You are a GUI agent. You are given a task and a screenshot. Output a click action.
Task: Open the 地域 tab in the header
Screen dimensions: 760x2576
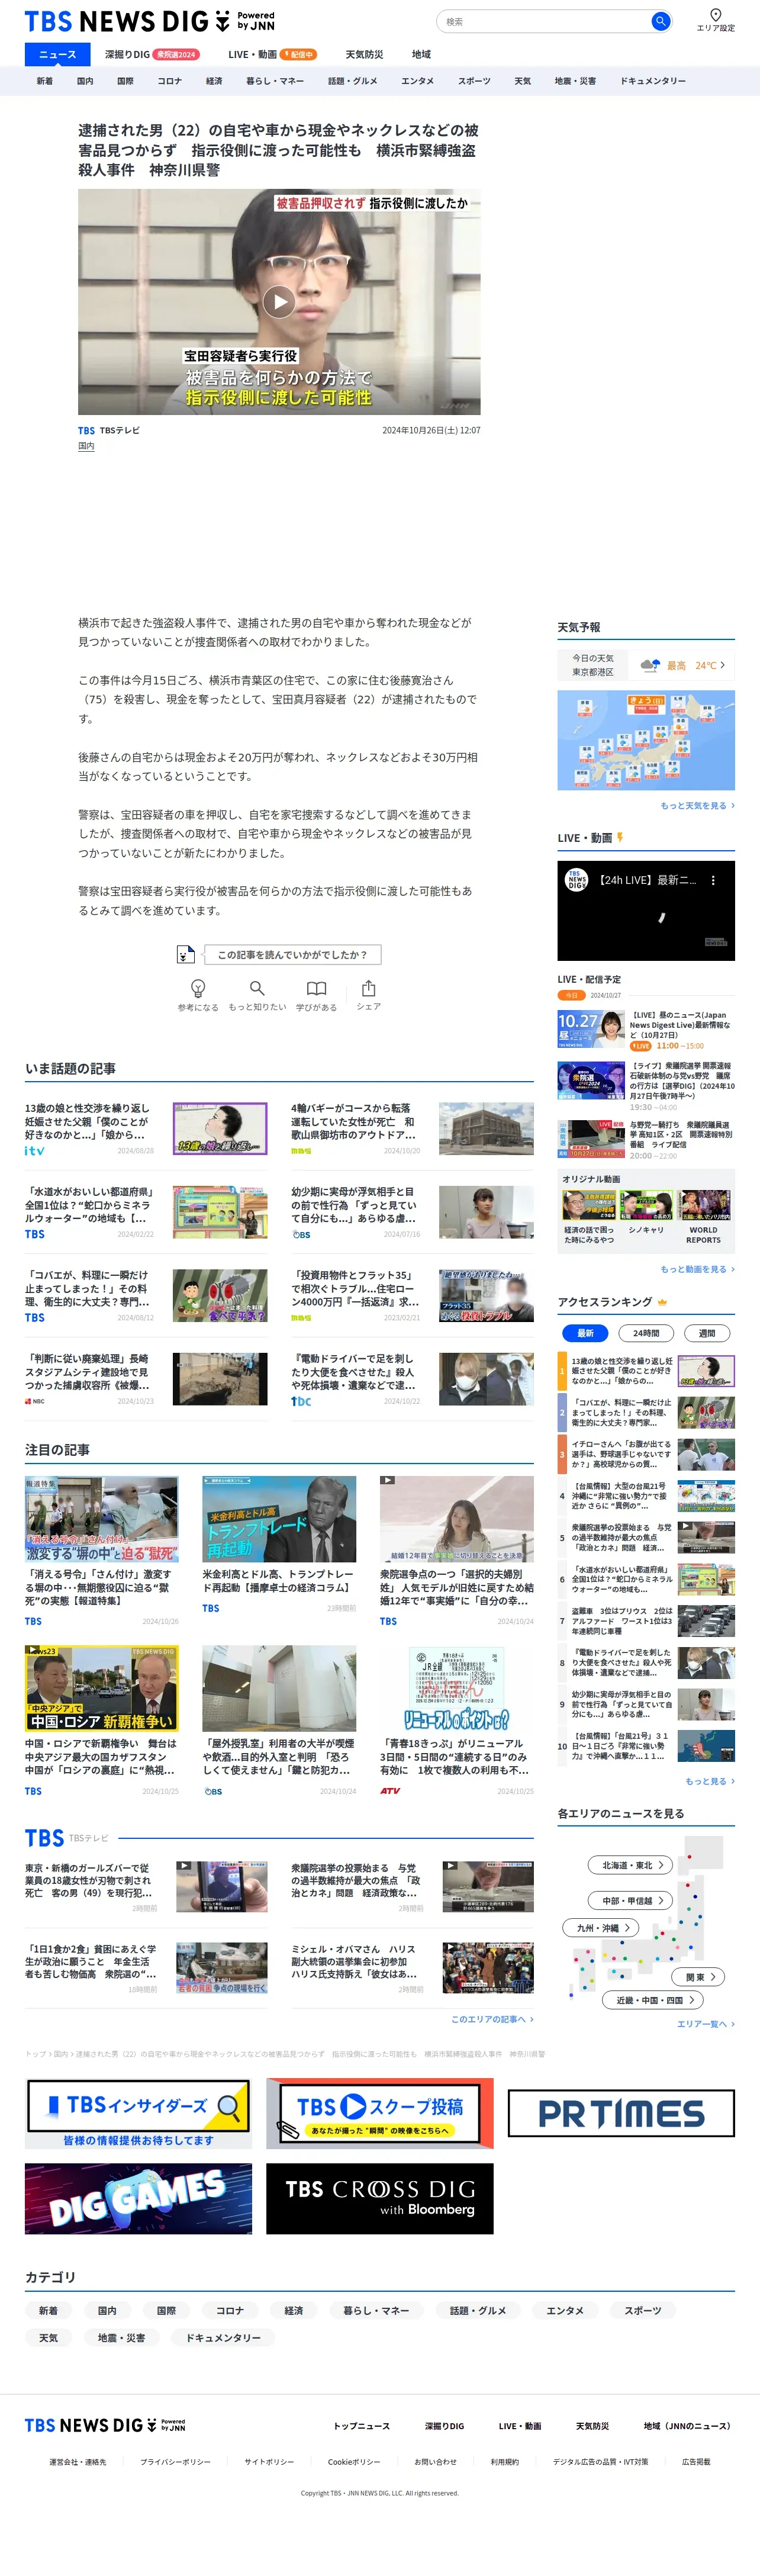[421, 55]
